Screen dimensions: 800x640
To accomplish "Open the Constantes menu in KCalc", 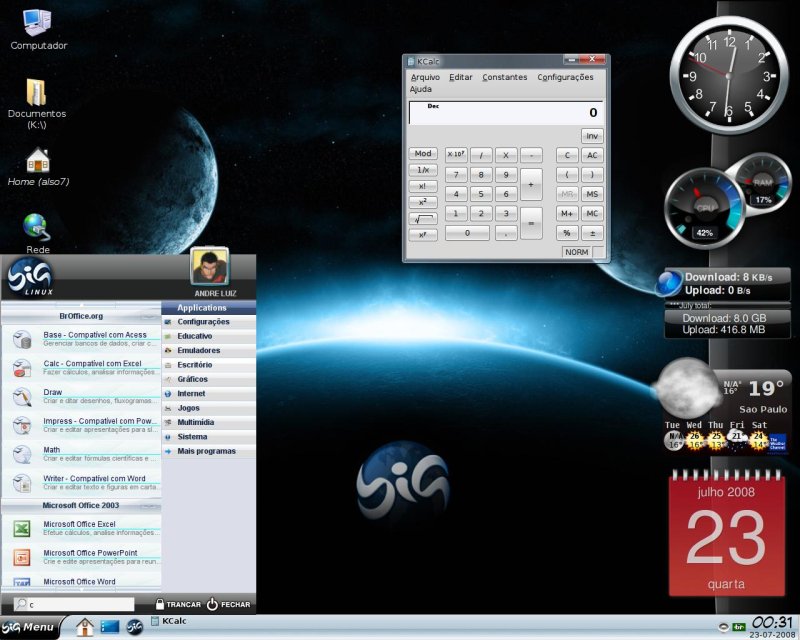I will pyautogui.click(x=505, y=77).
